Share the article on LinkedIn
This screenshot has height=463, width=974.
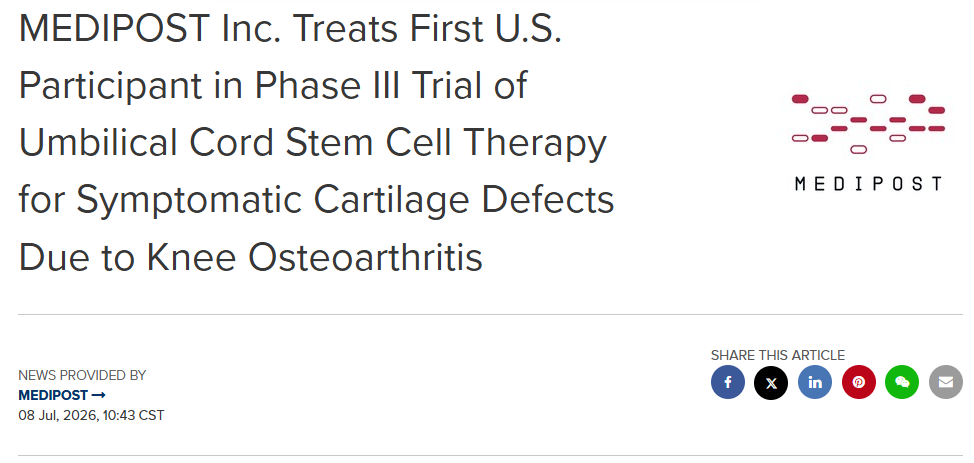coord(815,382)
